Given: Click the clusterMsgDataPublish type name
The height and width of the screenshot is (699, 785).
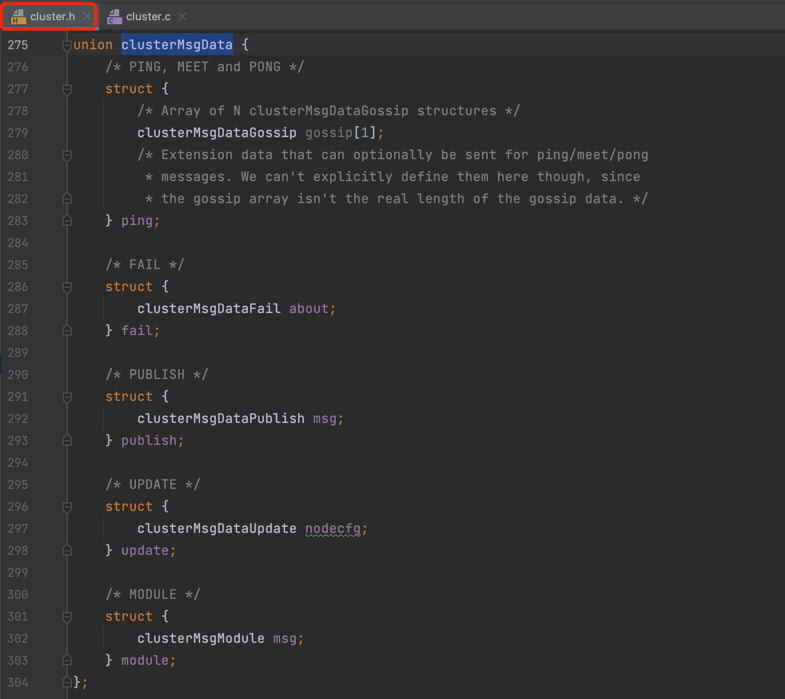Looking at the screenshot, I should [x=221, y=419].
